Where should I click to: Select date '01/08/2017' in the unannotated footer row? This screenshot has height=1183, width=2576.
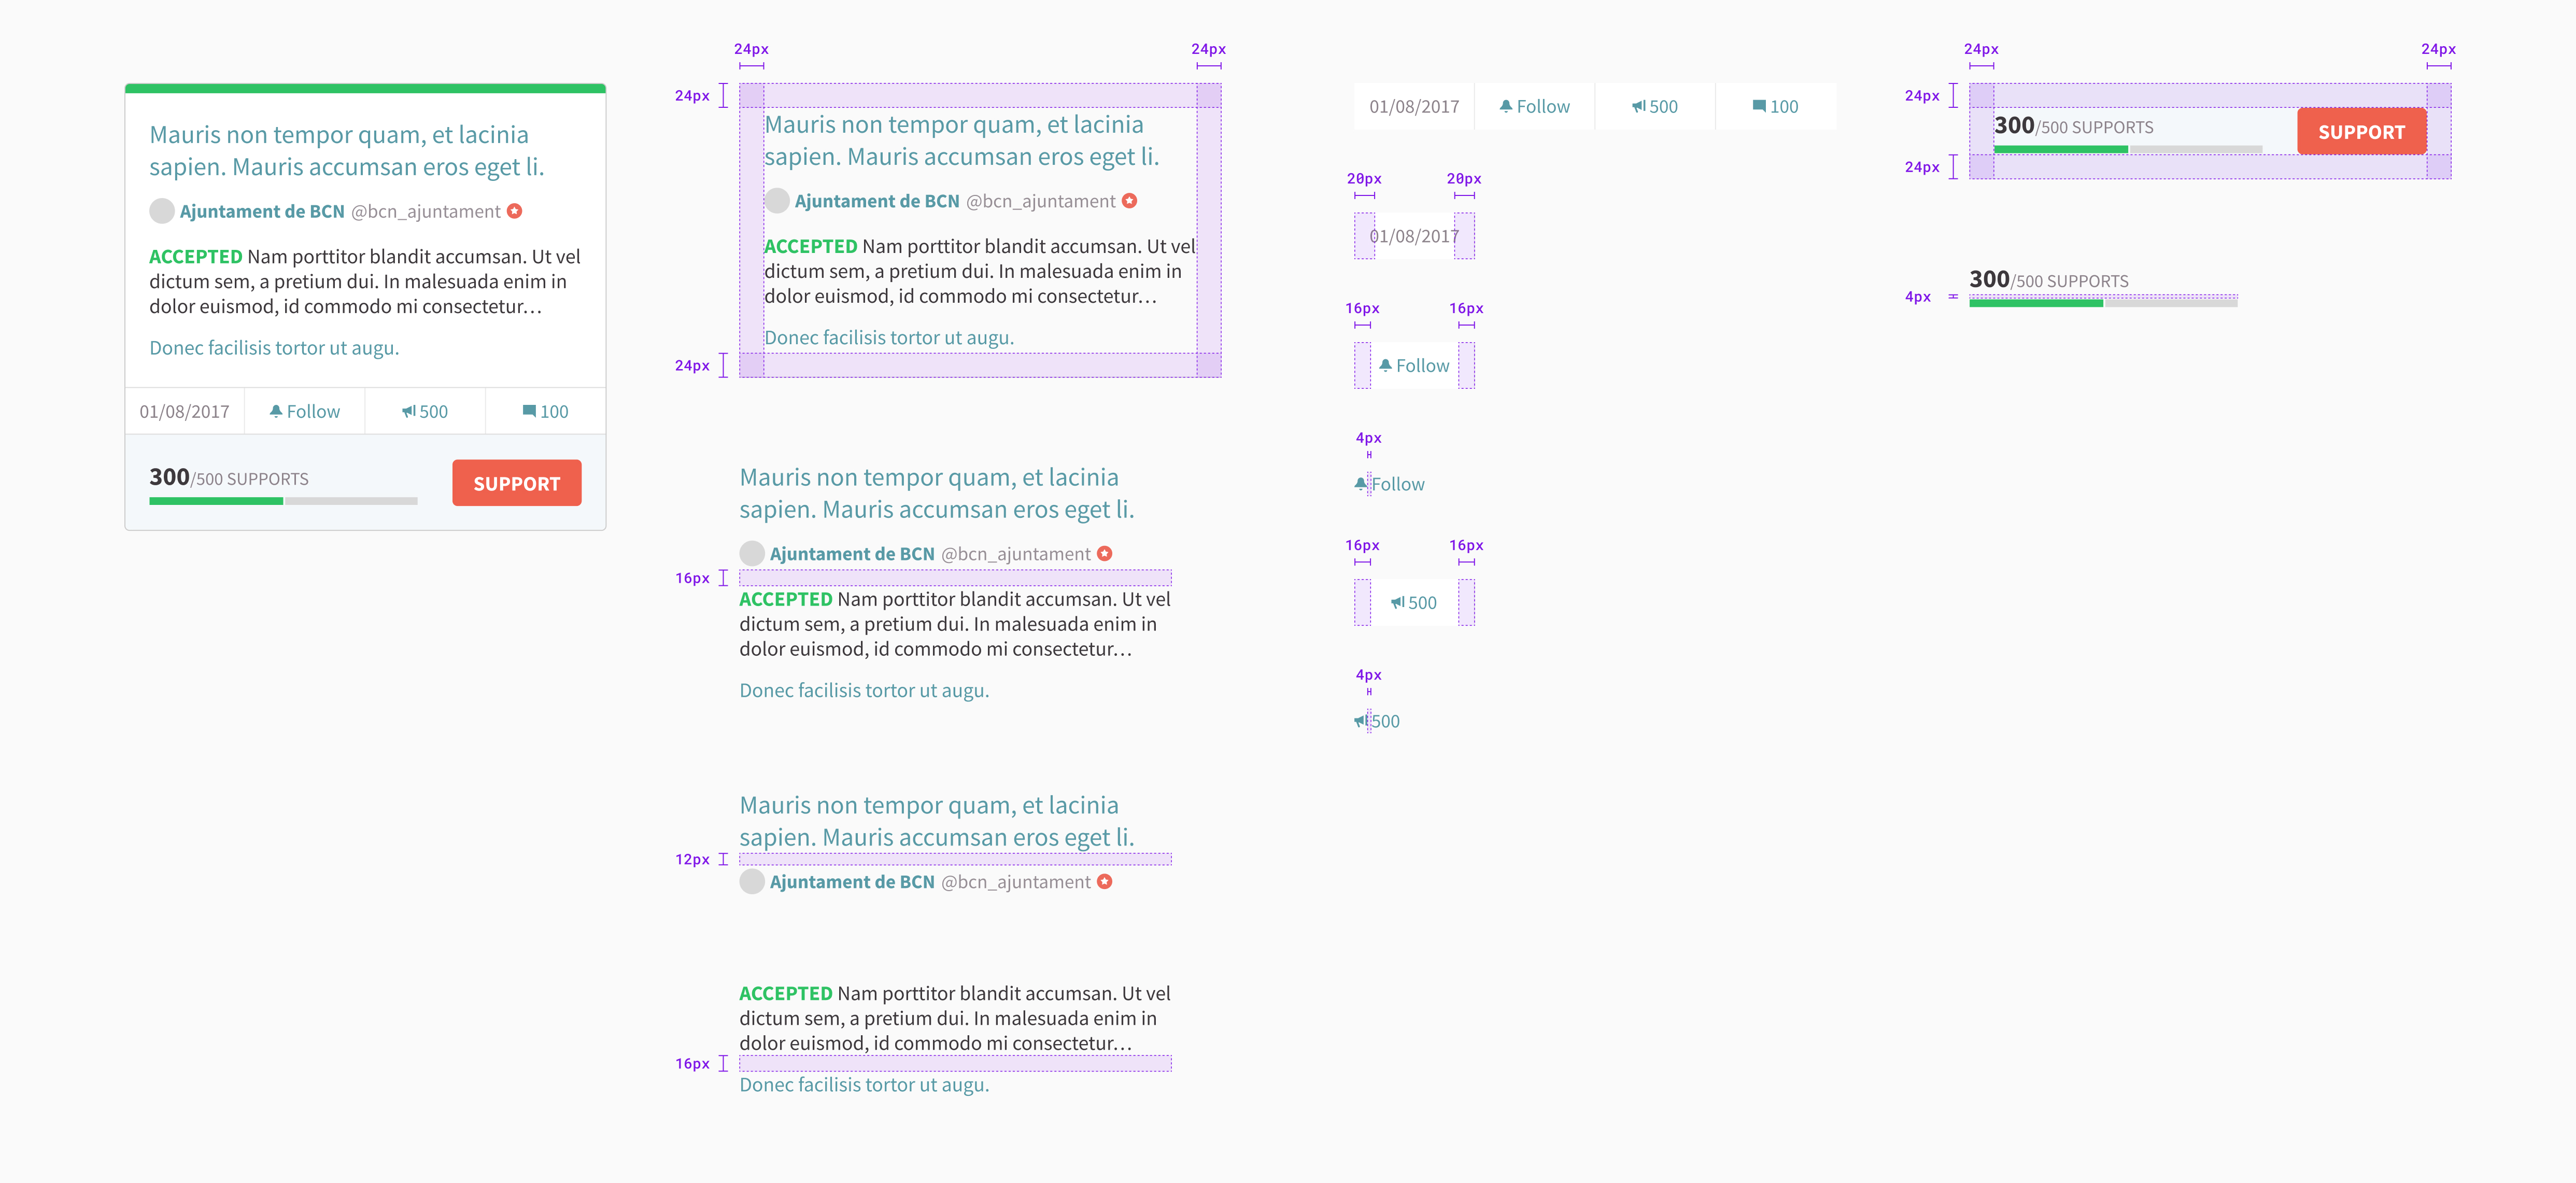click(x=1414, y=106)
